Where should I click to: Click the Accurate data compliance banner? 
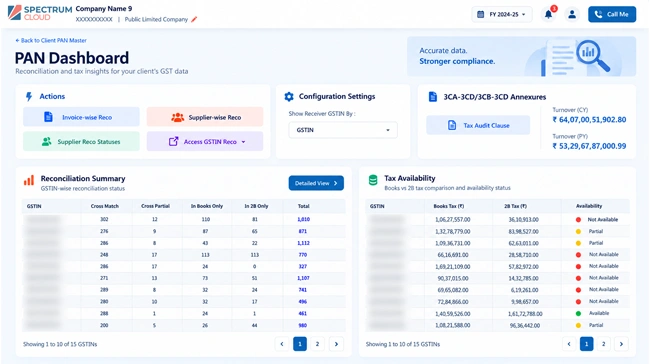point(521,56)
